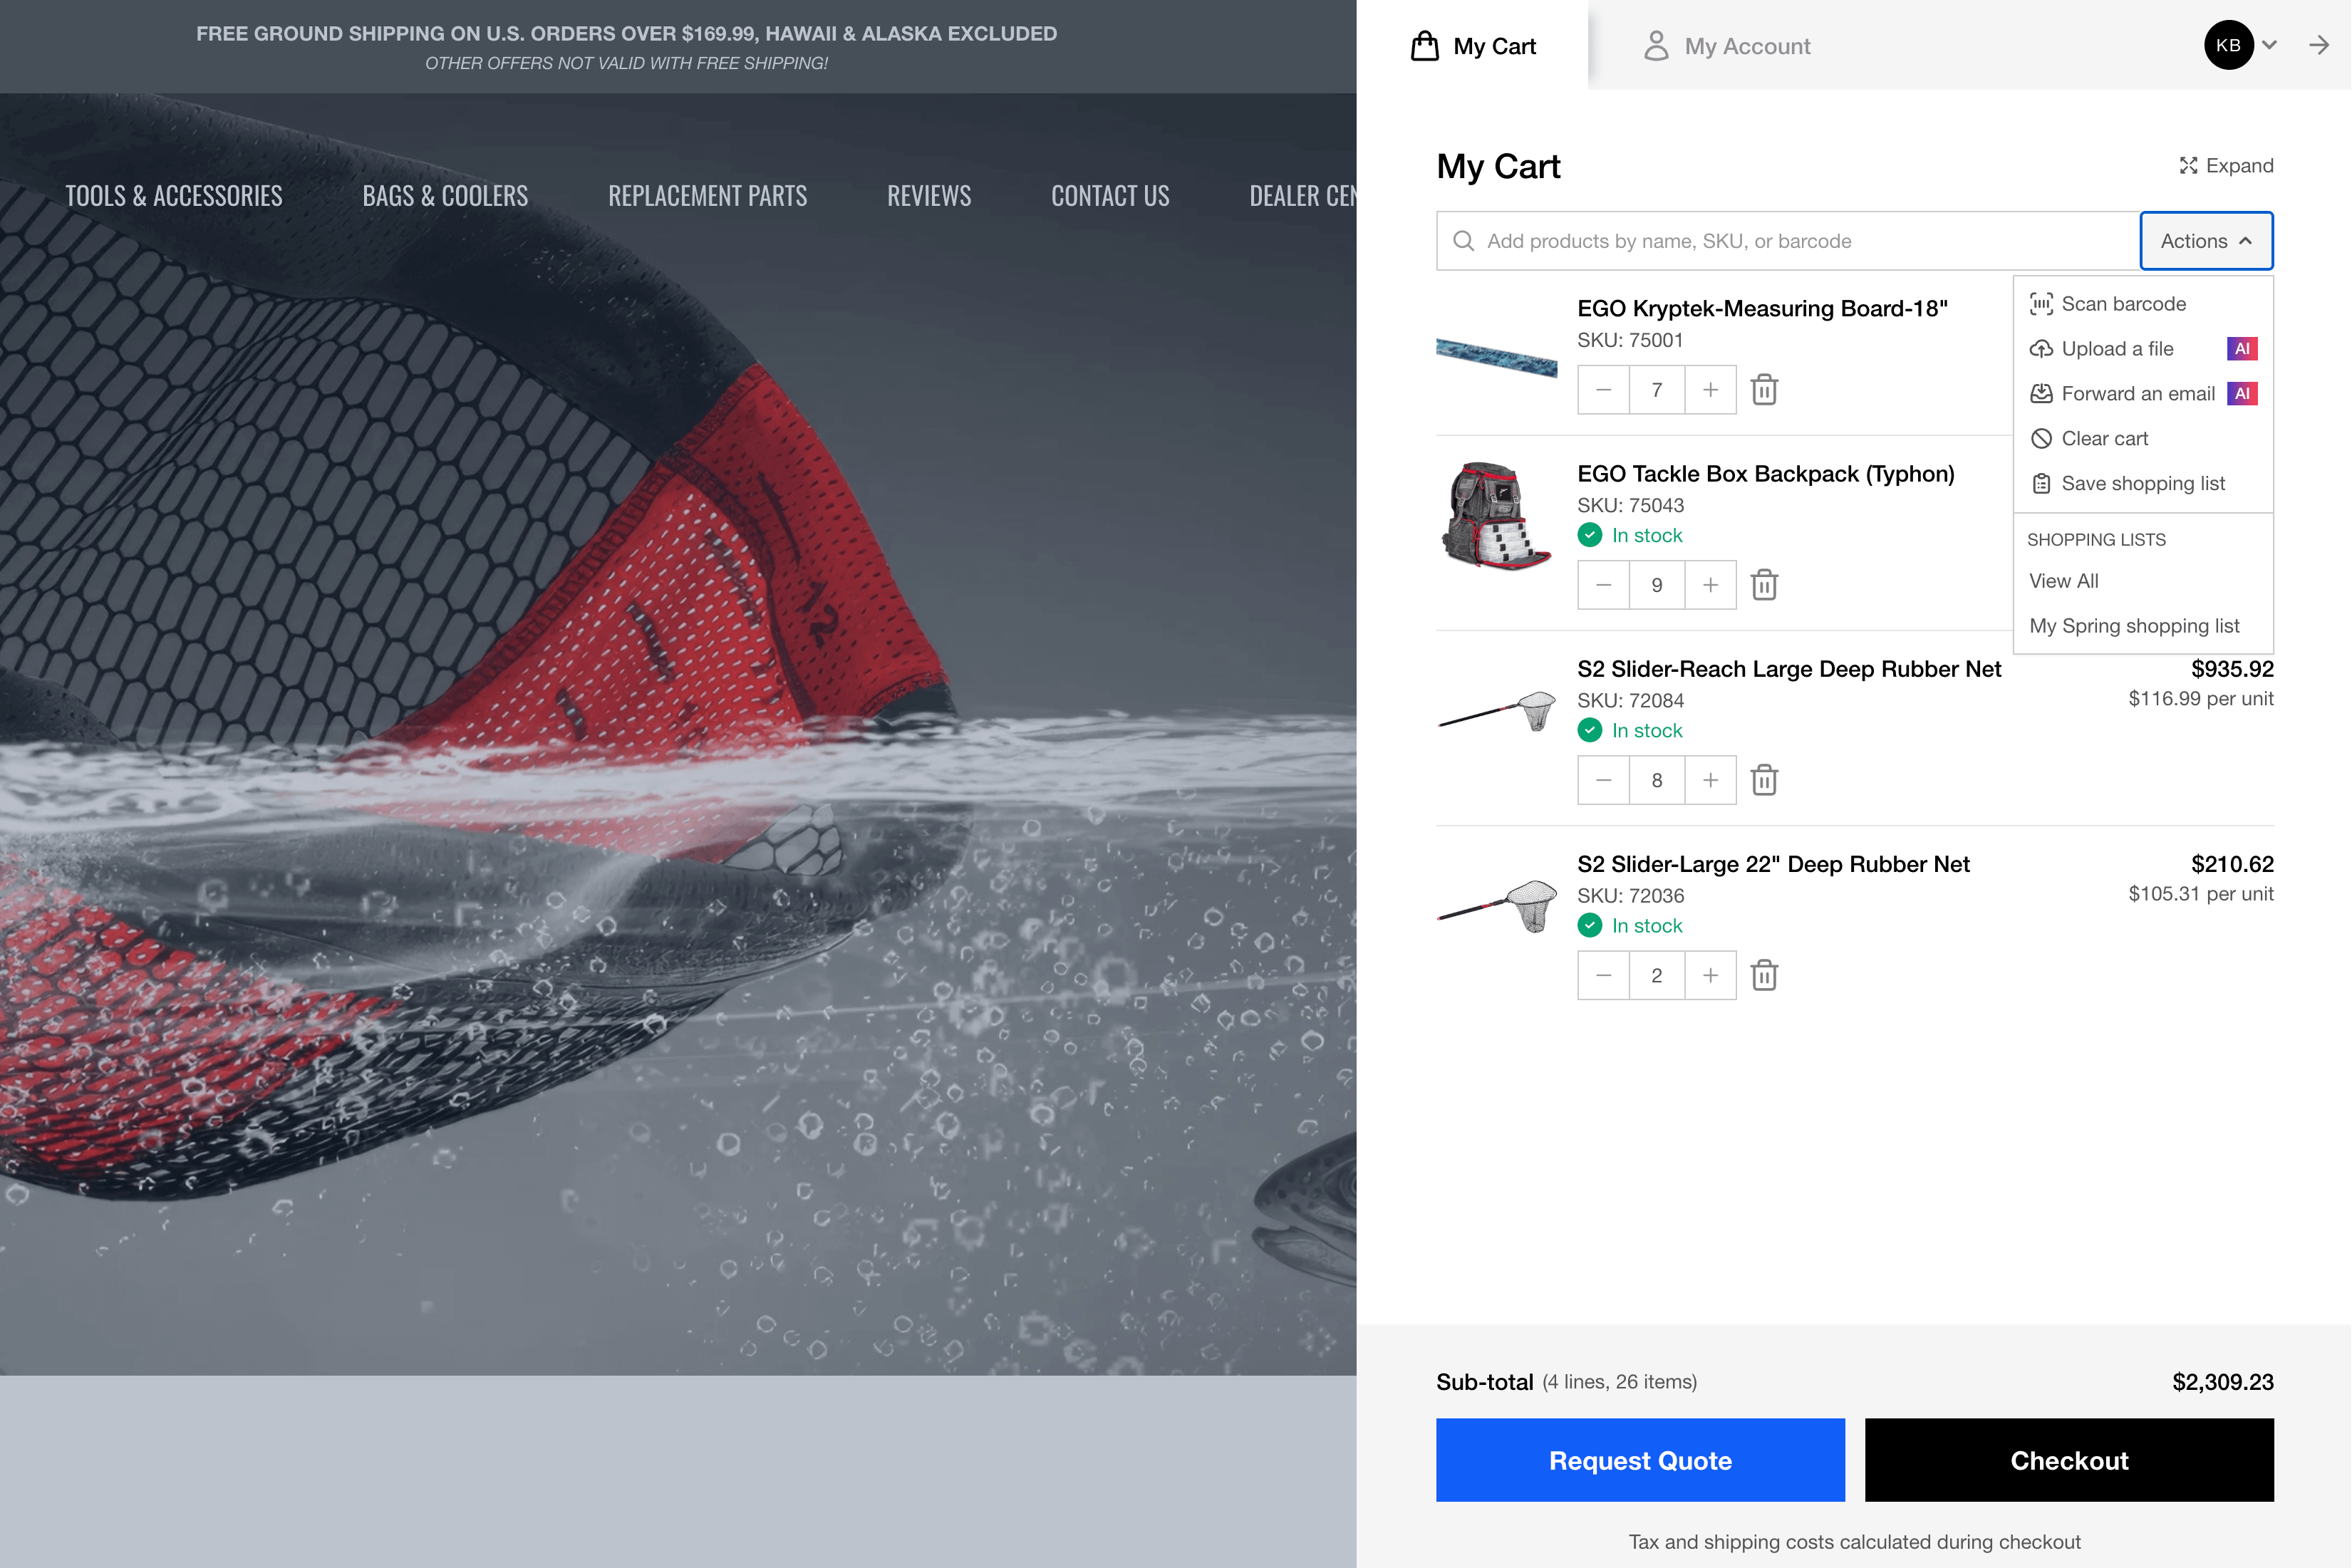This screenshot has width=2352, height=1568.
Task: Open the KB user account dropdown chevron
Action: (x=2269, y=45)
